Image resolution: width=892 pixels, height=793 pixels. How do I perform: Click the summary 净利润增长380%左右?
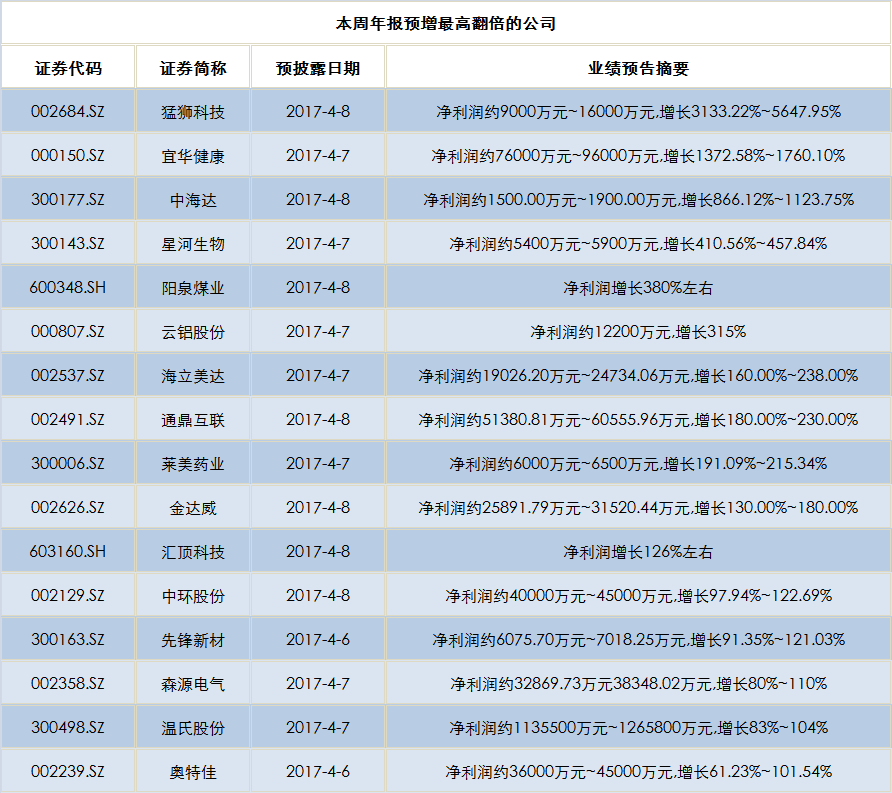(x=638, y=288)
